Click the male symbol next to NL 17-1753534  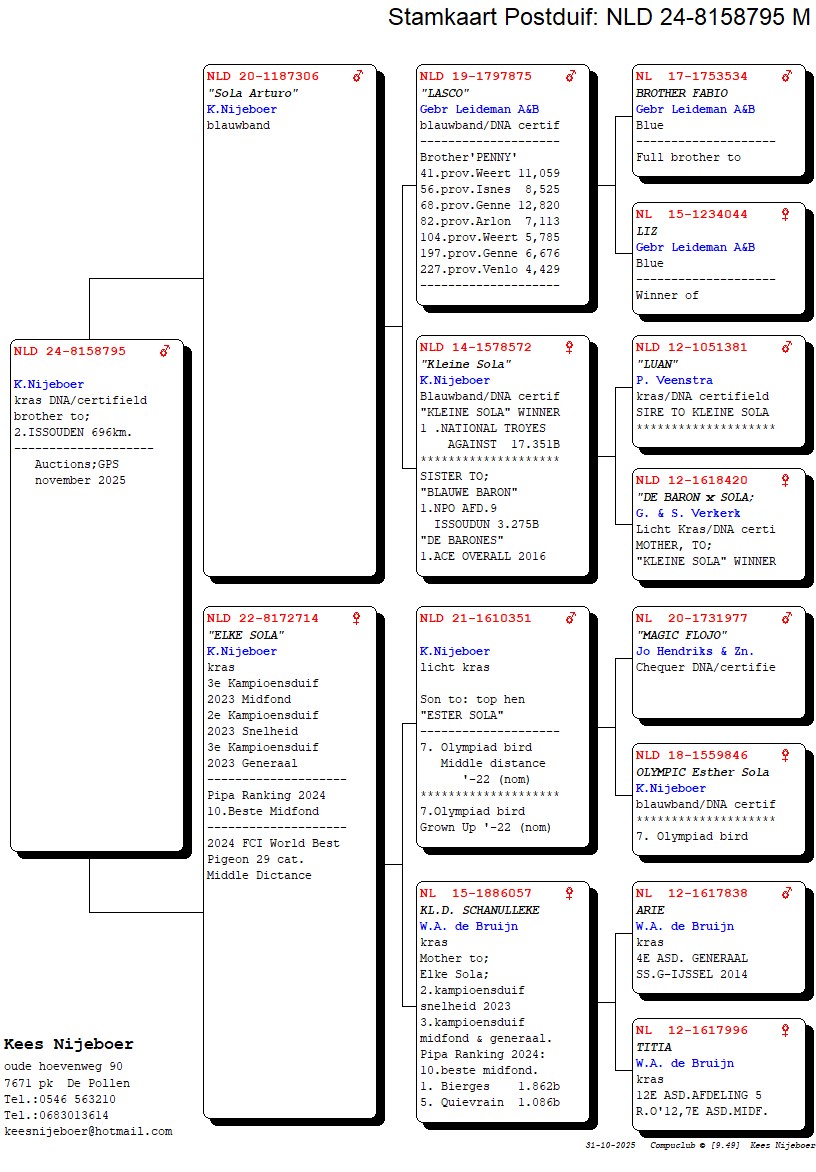pyautogui.click(x=786, y=76)
